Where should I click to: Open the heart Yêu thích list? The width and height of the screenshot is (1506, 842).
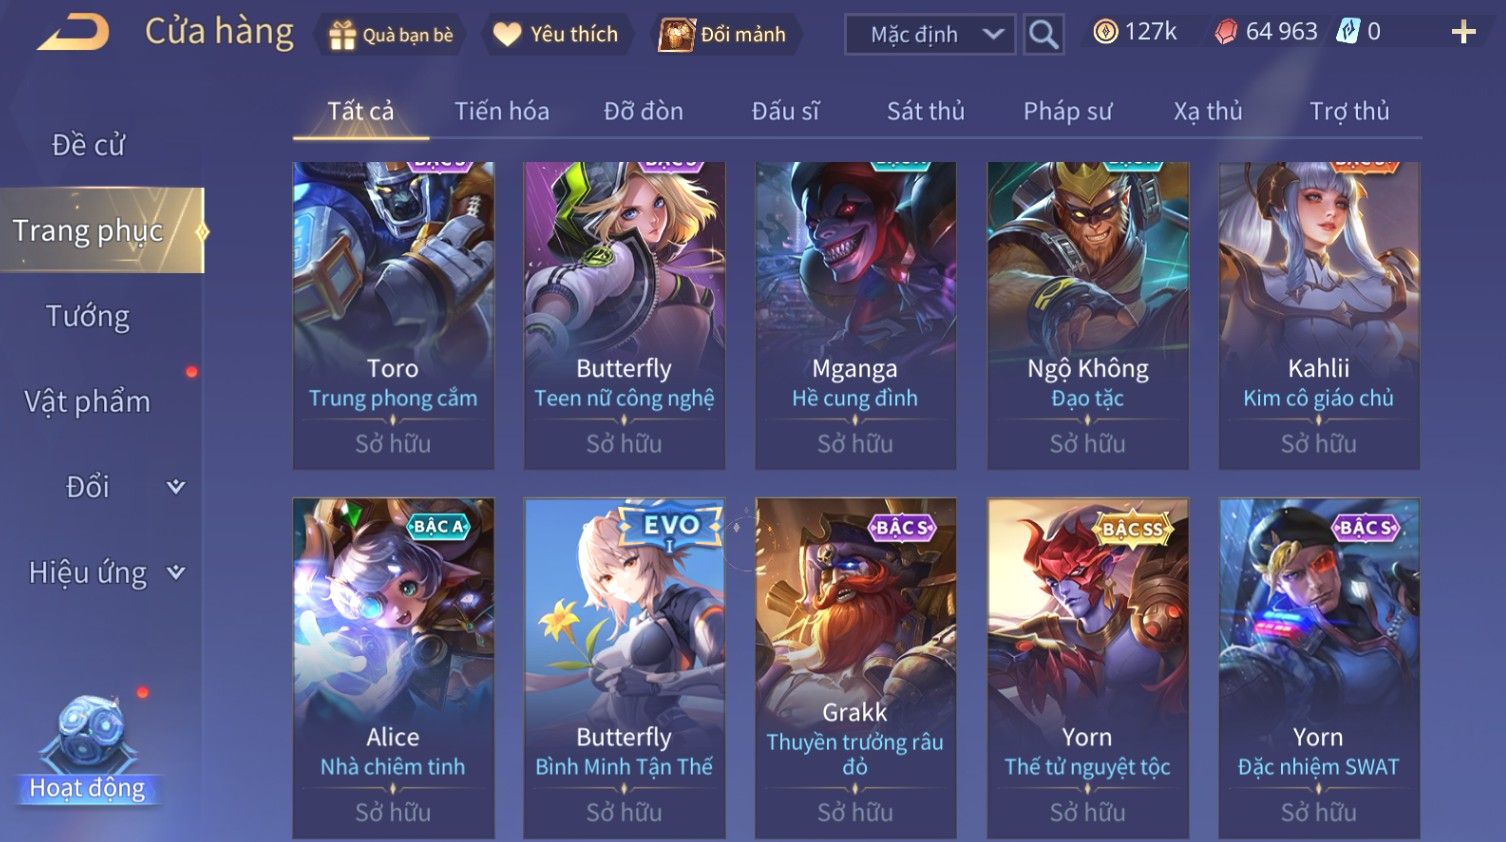click(557, 34)
